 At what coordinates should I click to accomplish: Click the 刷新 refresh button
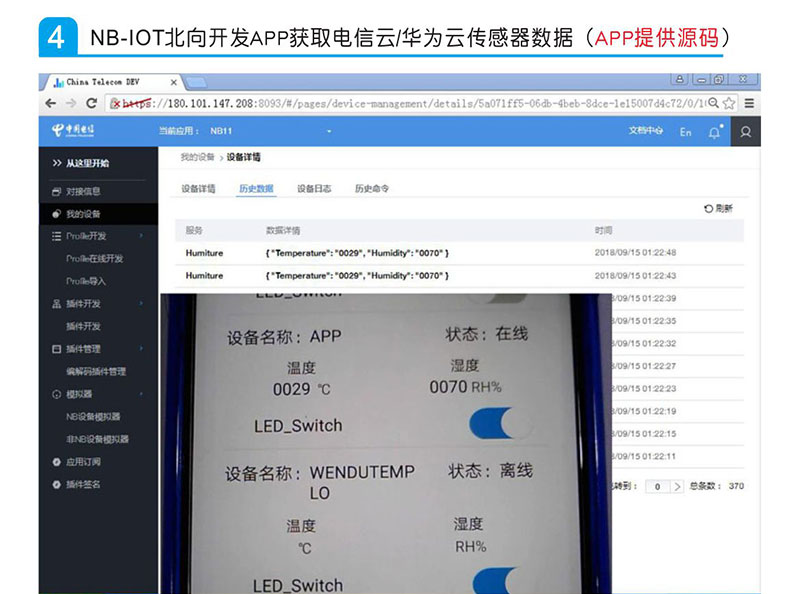718,208
